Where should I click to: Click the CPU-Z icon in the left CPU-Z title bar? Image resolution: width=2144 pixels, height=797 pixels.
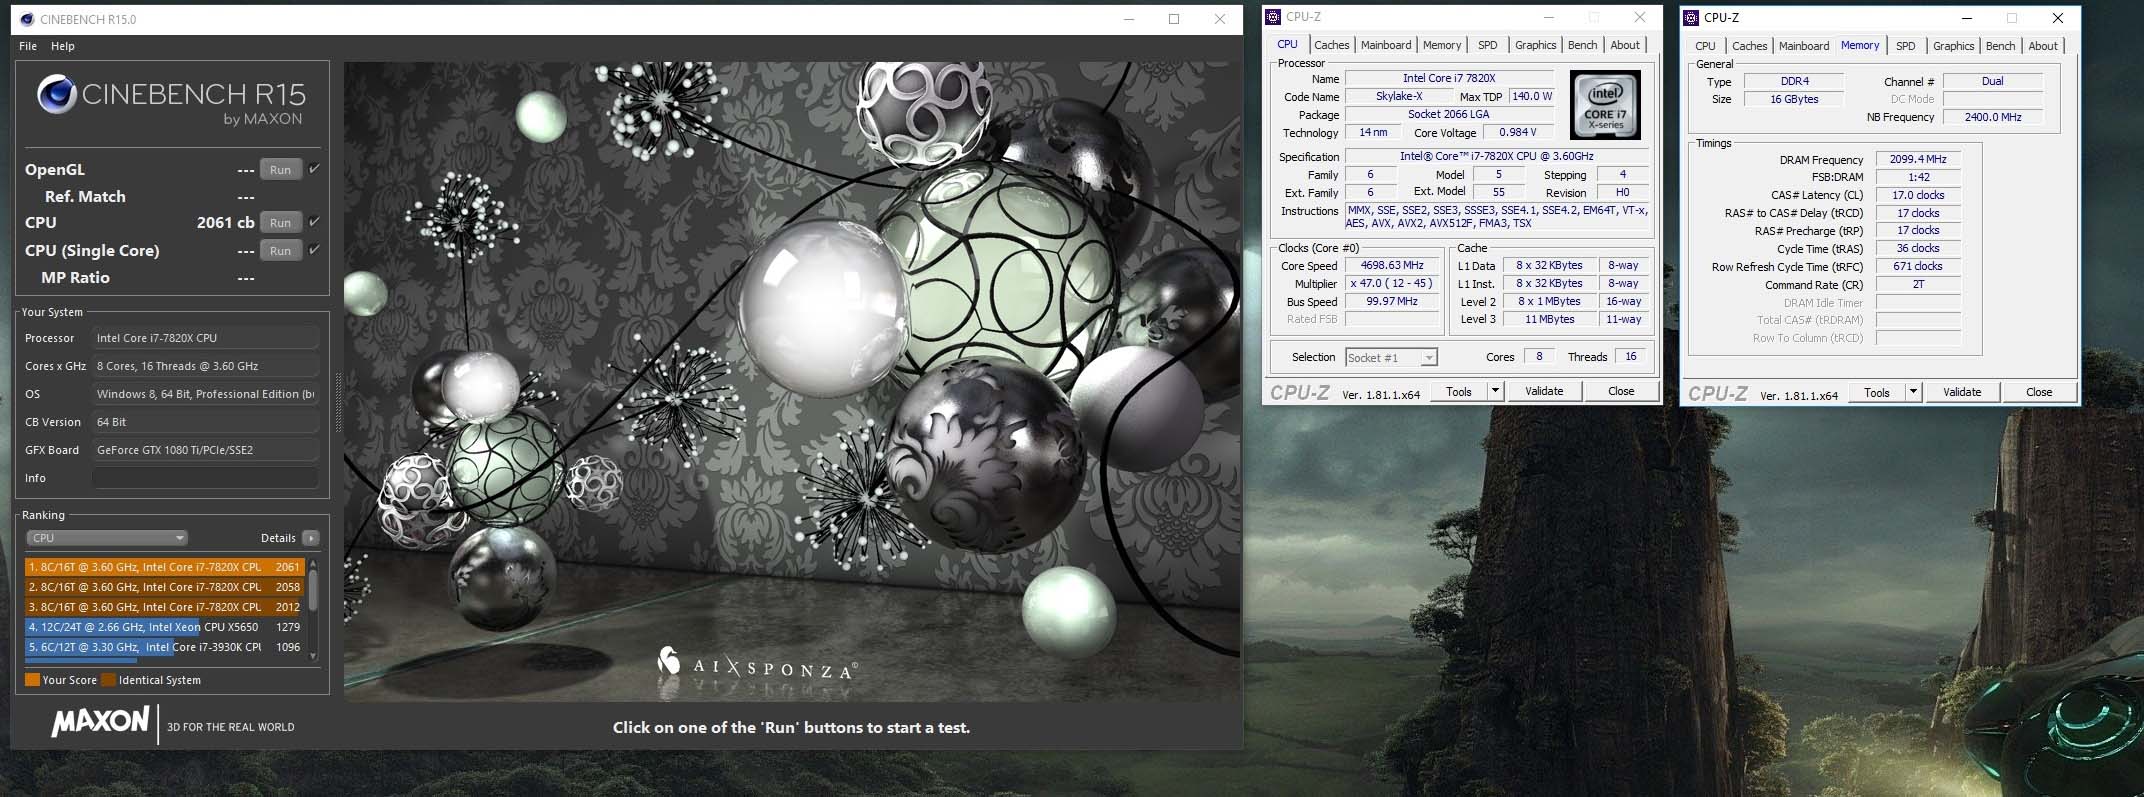tap(1273, 17)
